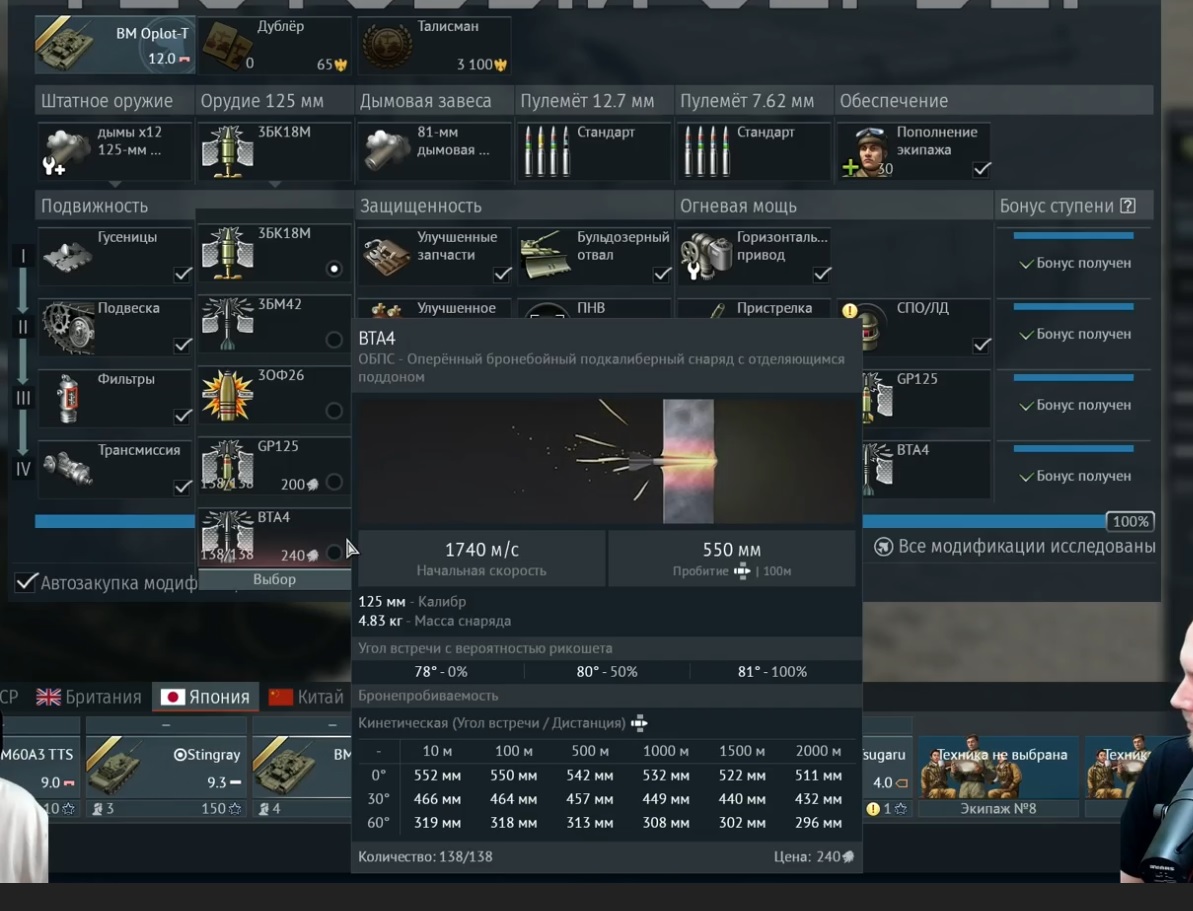Collapse the Орудие 125 мм dropdown arrow
This screenshot has width=1193, height=911.
pos(275,184)
